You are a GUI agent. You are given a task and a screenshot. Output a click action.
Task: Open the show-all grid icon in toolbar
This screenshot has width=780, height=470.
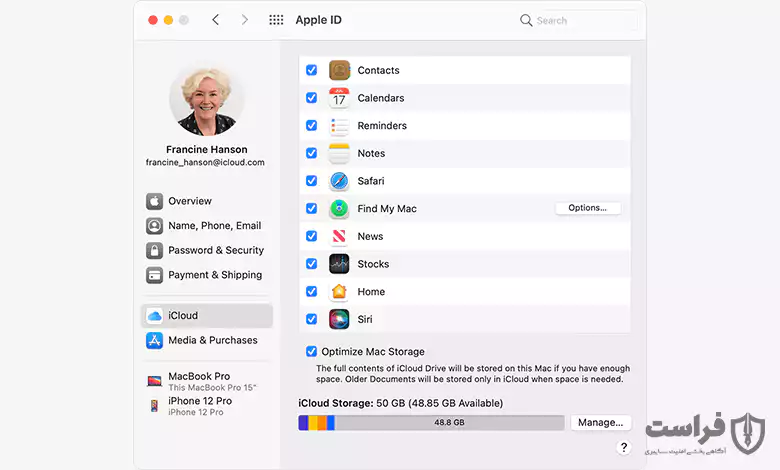click(x=276, y=20)
